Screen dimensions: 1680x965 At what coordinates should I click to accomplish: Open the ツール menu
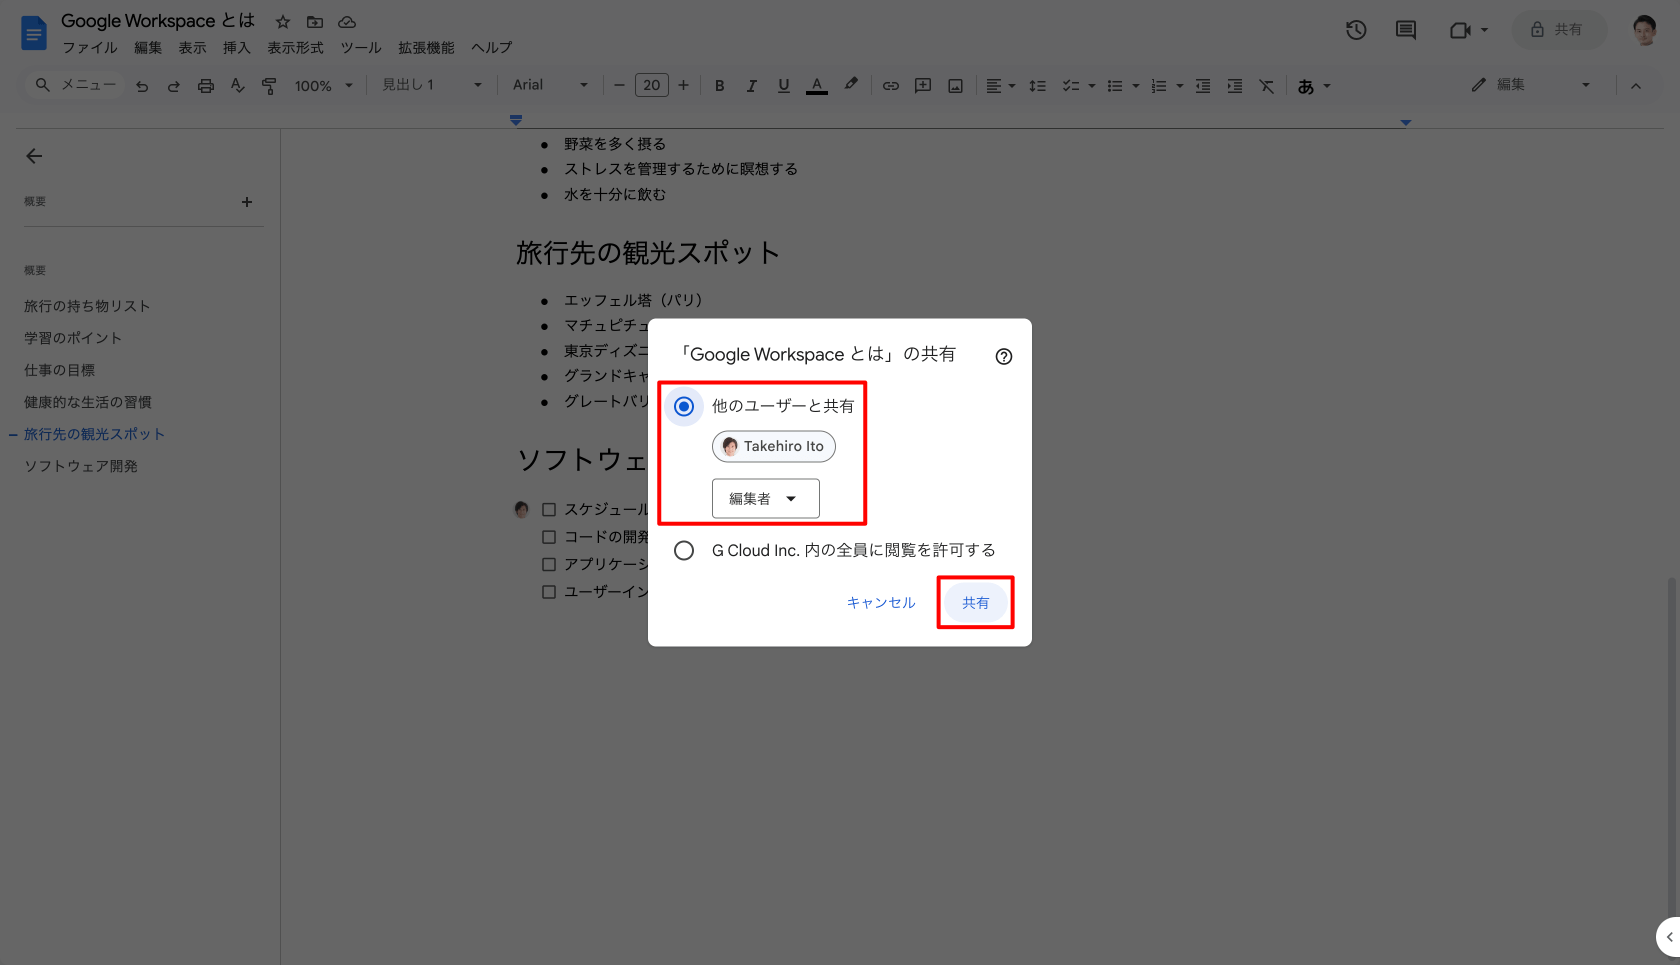[x=361, y=48]
